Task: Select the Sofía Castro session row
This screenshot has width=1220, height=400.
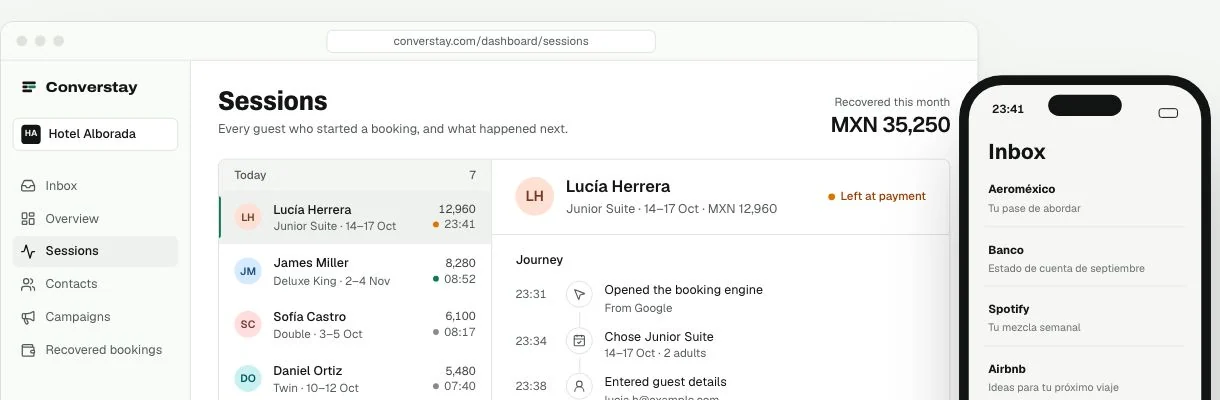Action: coord(355,324)
